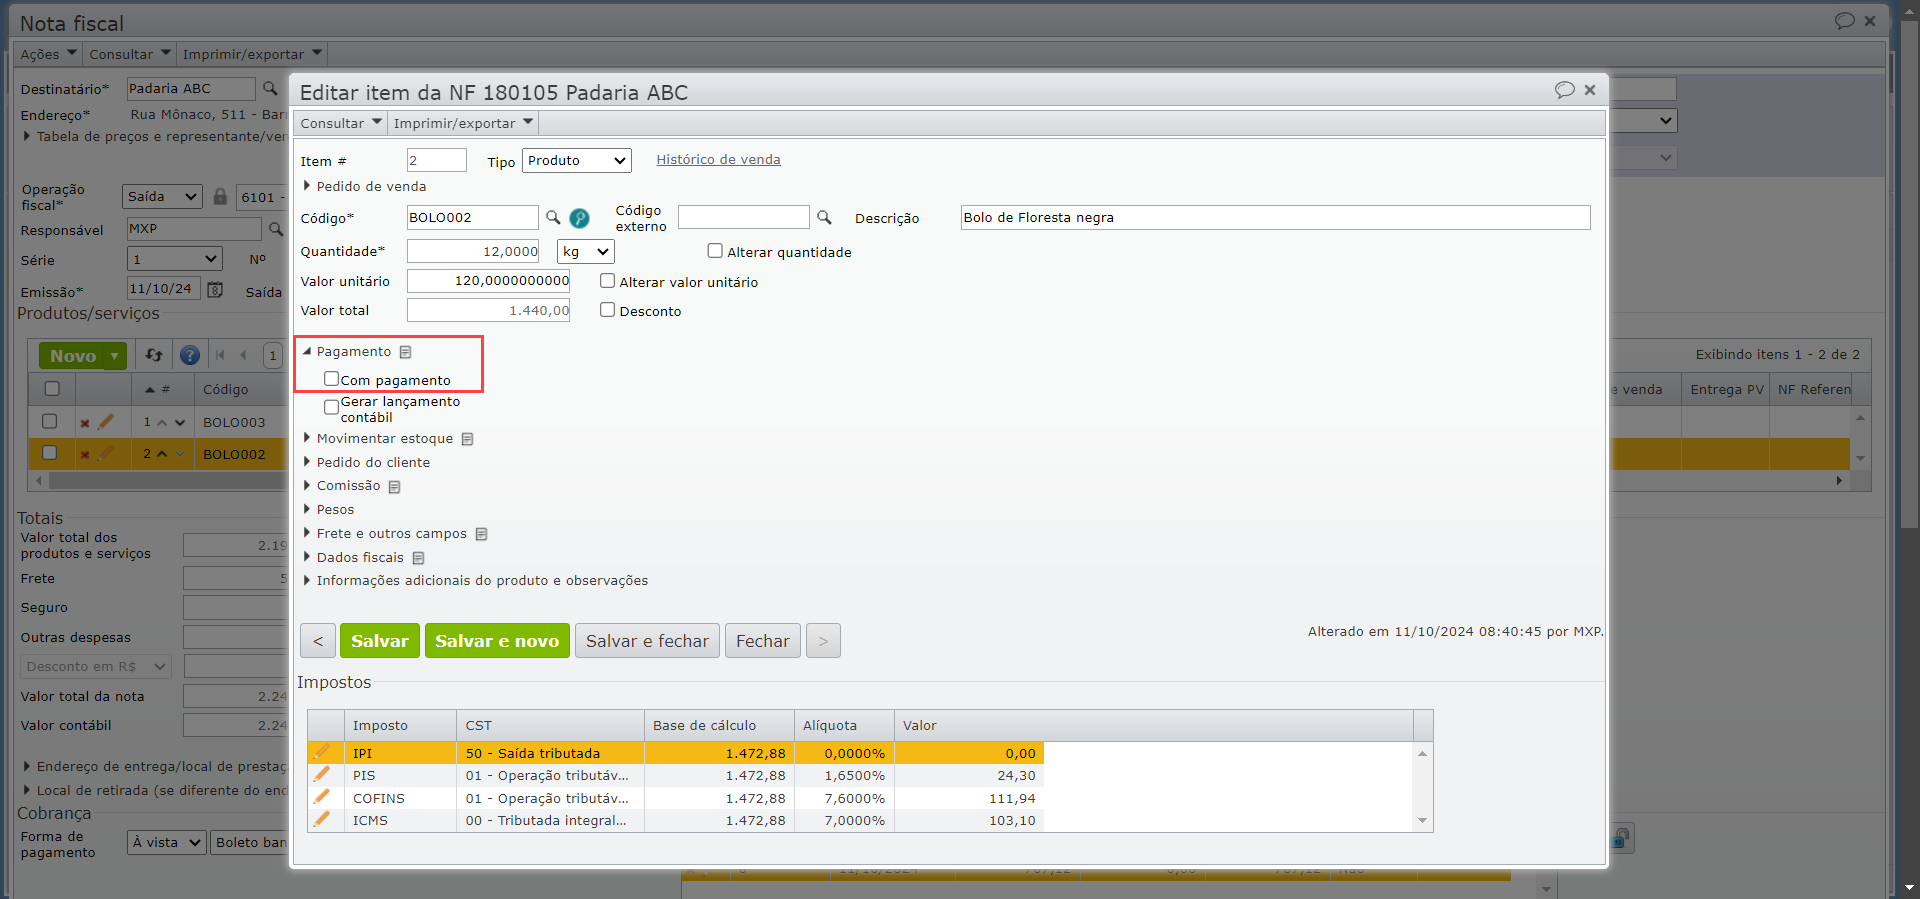Open the product code search magnifier beside BOLO002
Viewport: 1920px width, 899px height.
pos(553,217)
